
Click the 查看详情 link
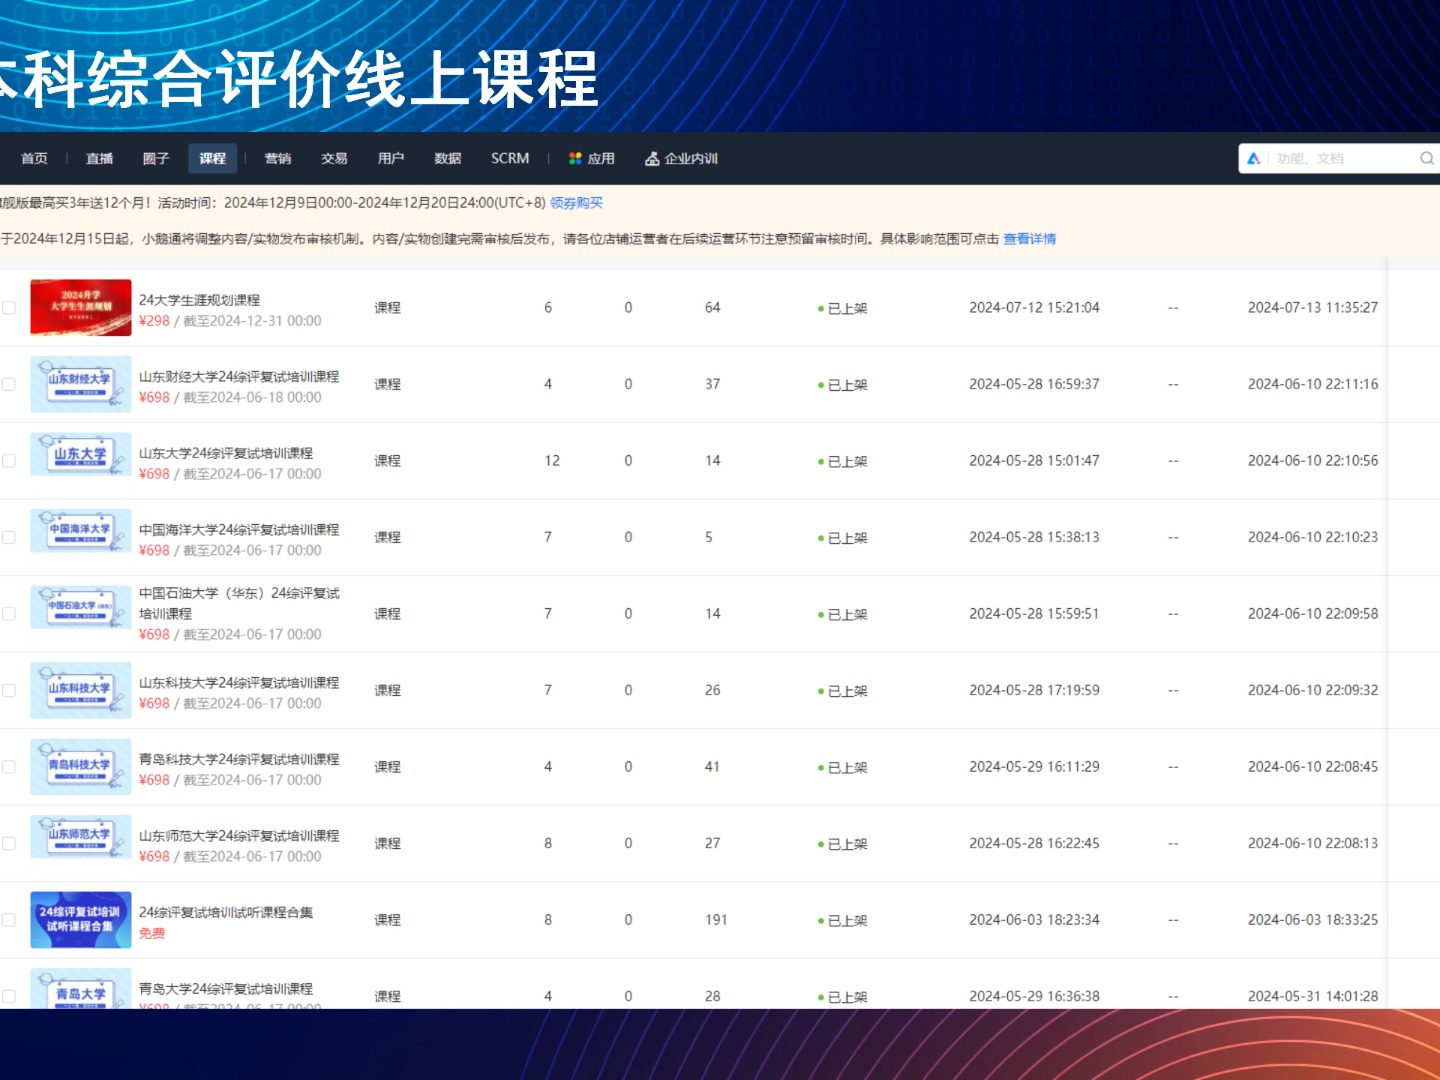(1030, 238)
